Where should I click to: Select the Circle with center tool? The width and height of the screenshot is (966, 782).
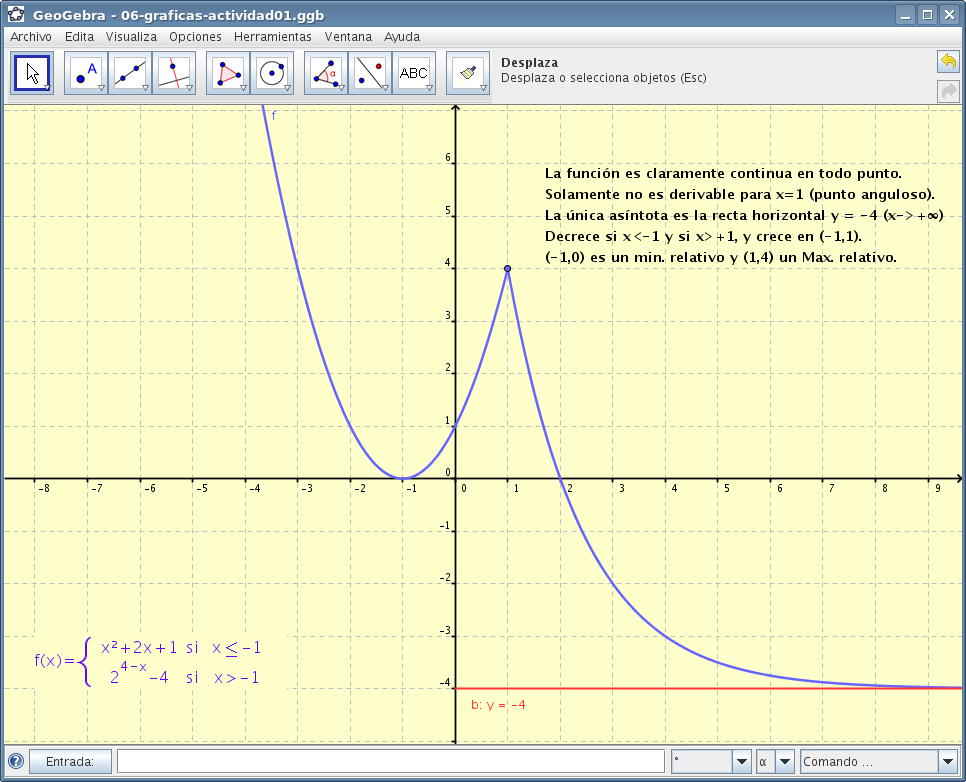pyautogui.click(x=272, y=73)
